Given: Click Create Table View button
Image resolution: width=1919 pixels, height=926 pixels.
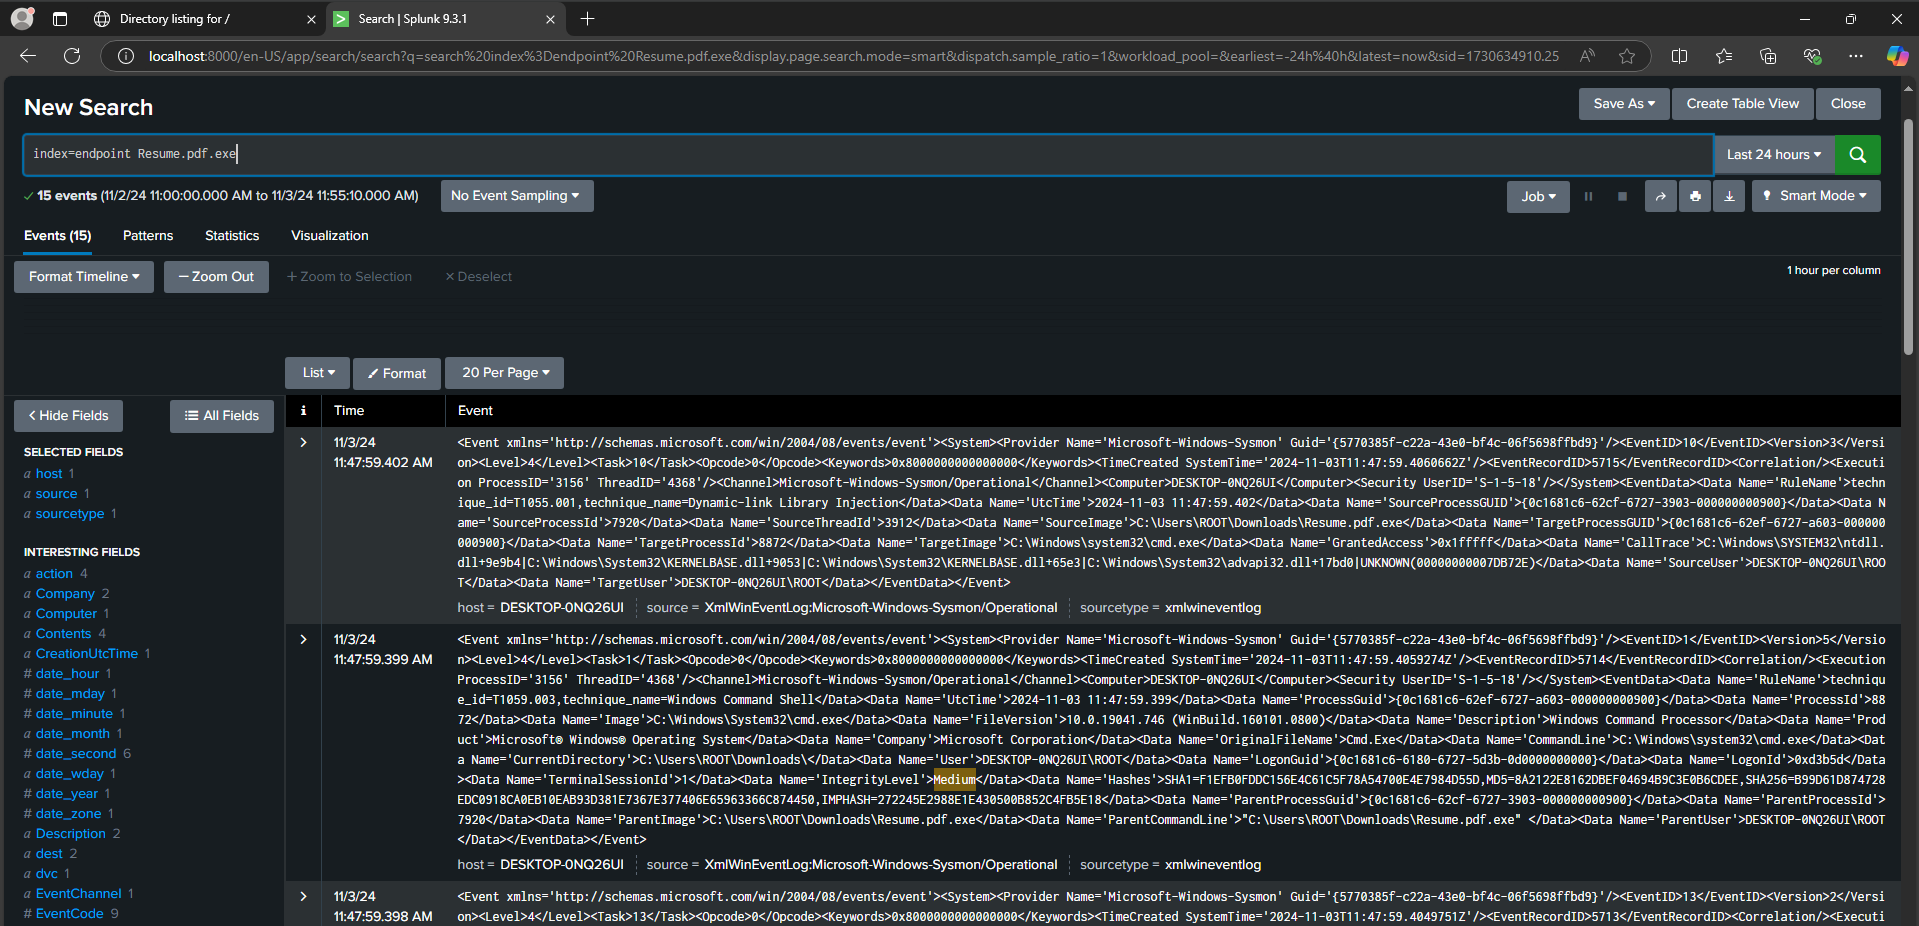Looking at the screenshot, I should point(1741,103).
